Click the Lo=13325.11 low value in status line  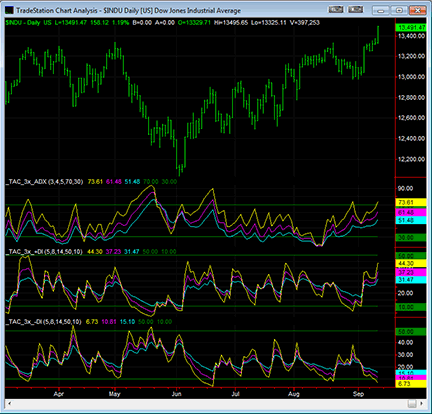[x=269, y=23]
